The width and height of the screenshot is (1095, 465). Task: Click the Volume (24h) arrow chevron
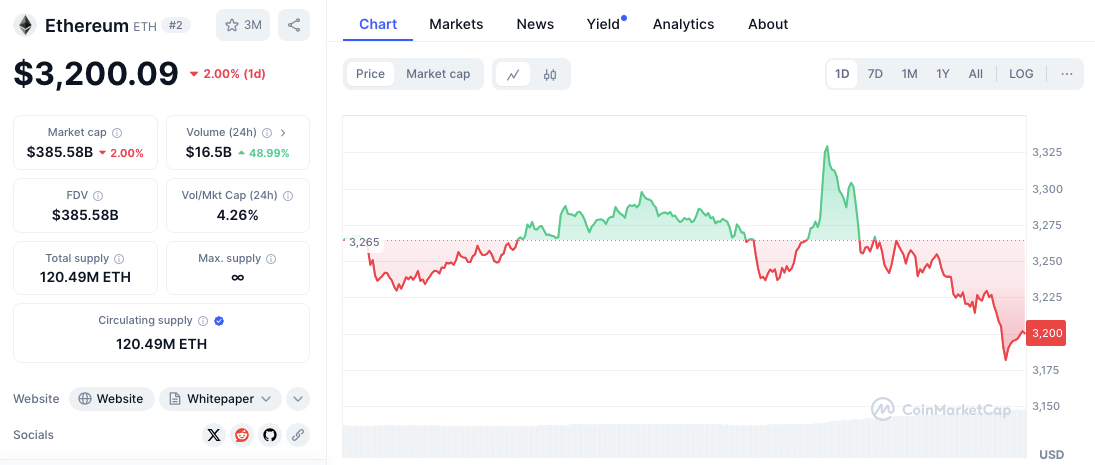coord(283,132)
